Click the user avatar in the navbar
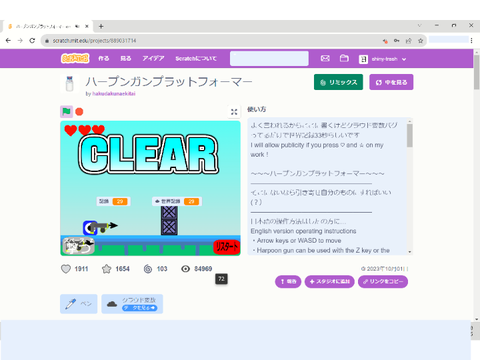Viewport: 480px width, 360px height. click(363, 59)
